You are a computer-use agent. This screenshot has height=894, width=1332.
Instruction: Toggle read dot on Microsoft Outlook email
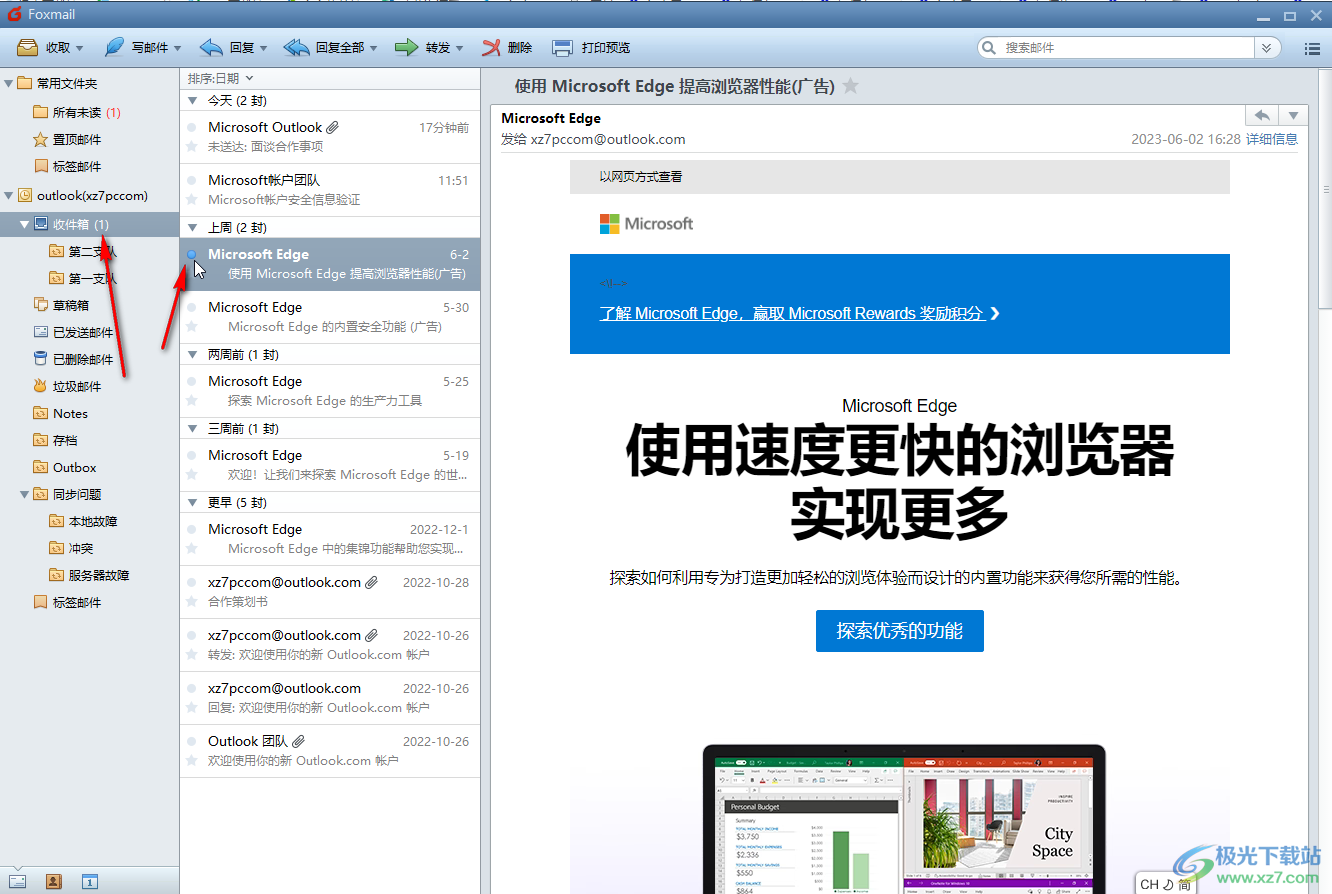(x=191, y=127)
